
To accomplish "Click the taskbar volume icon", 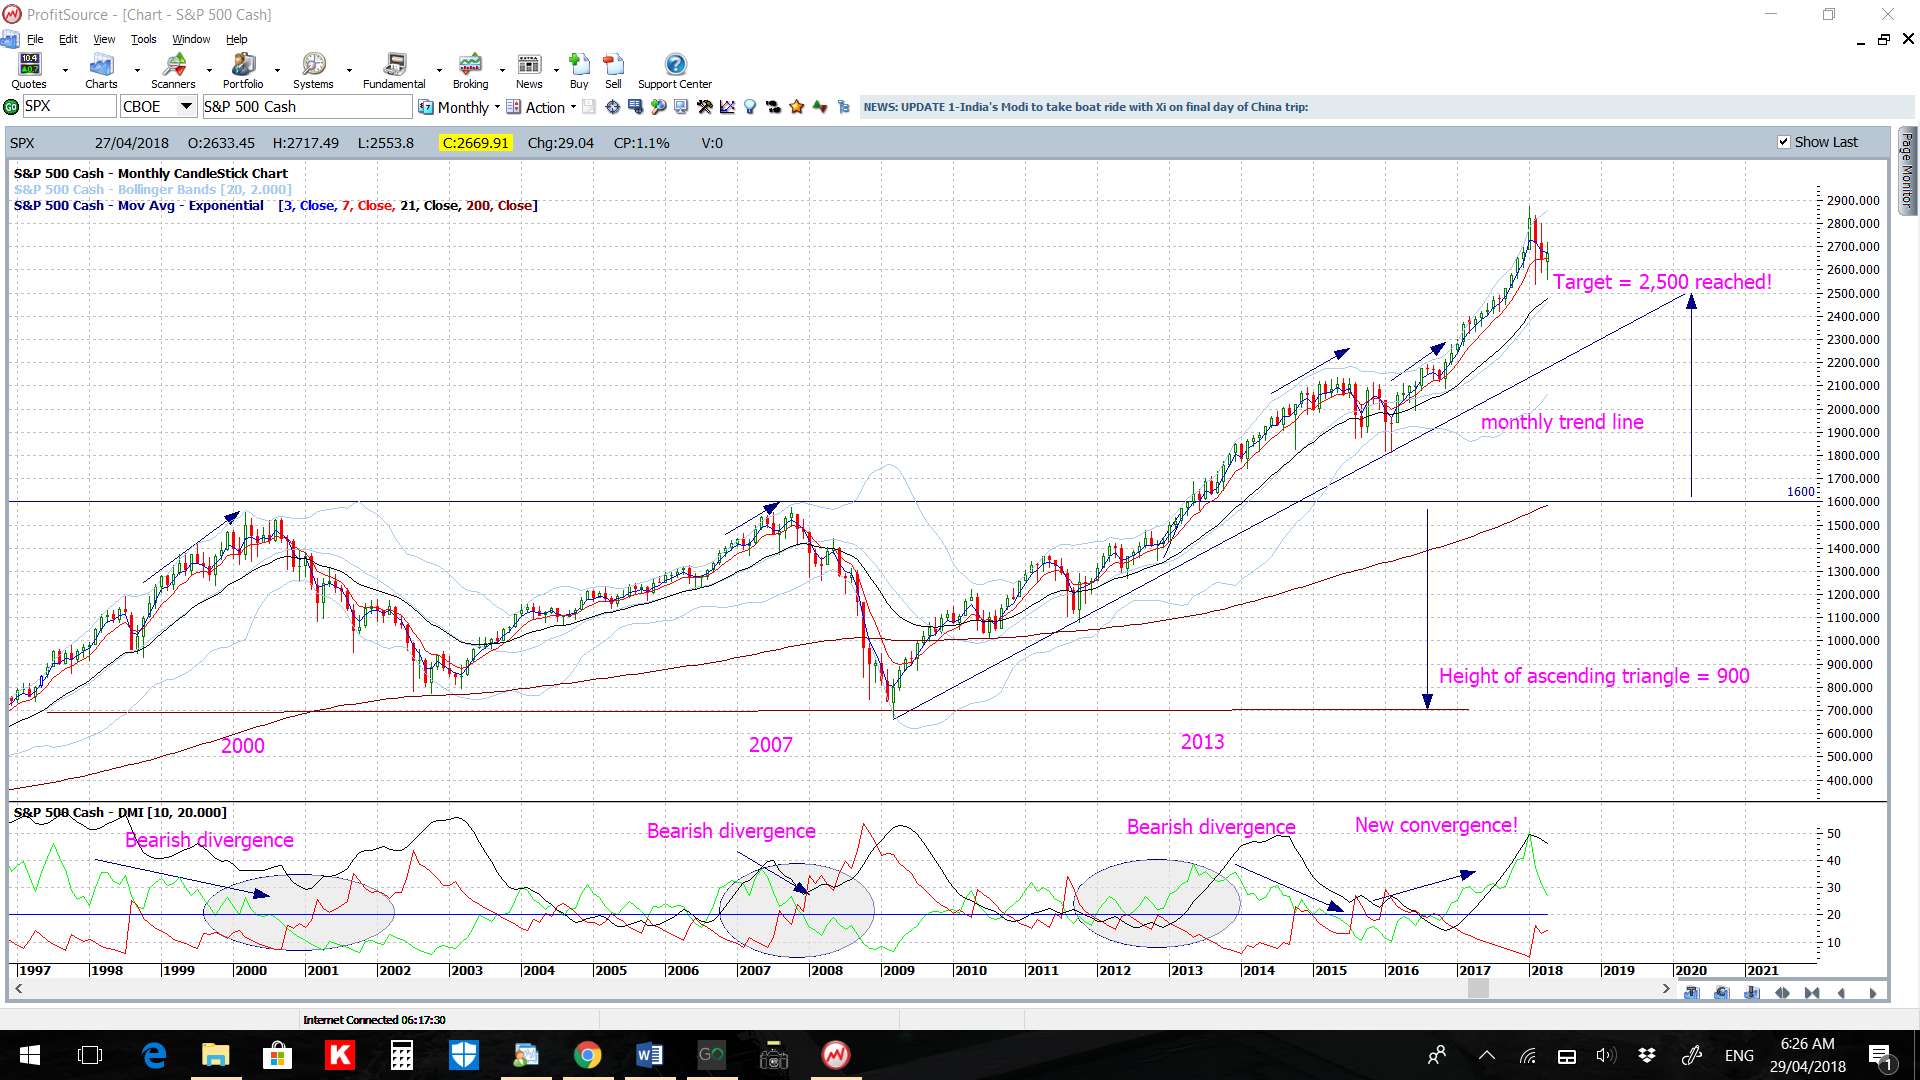I will pyautogui.click(x=1605, y=1055).
